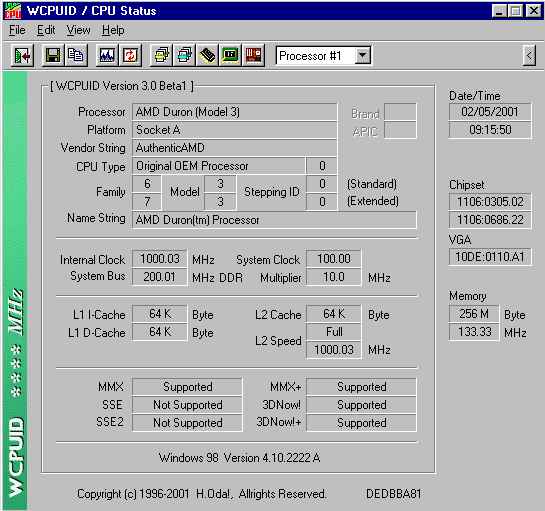This screenshot has width=545, height=511.
Task: Click the L2 Cache 64 K value
Action: 334,314
